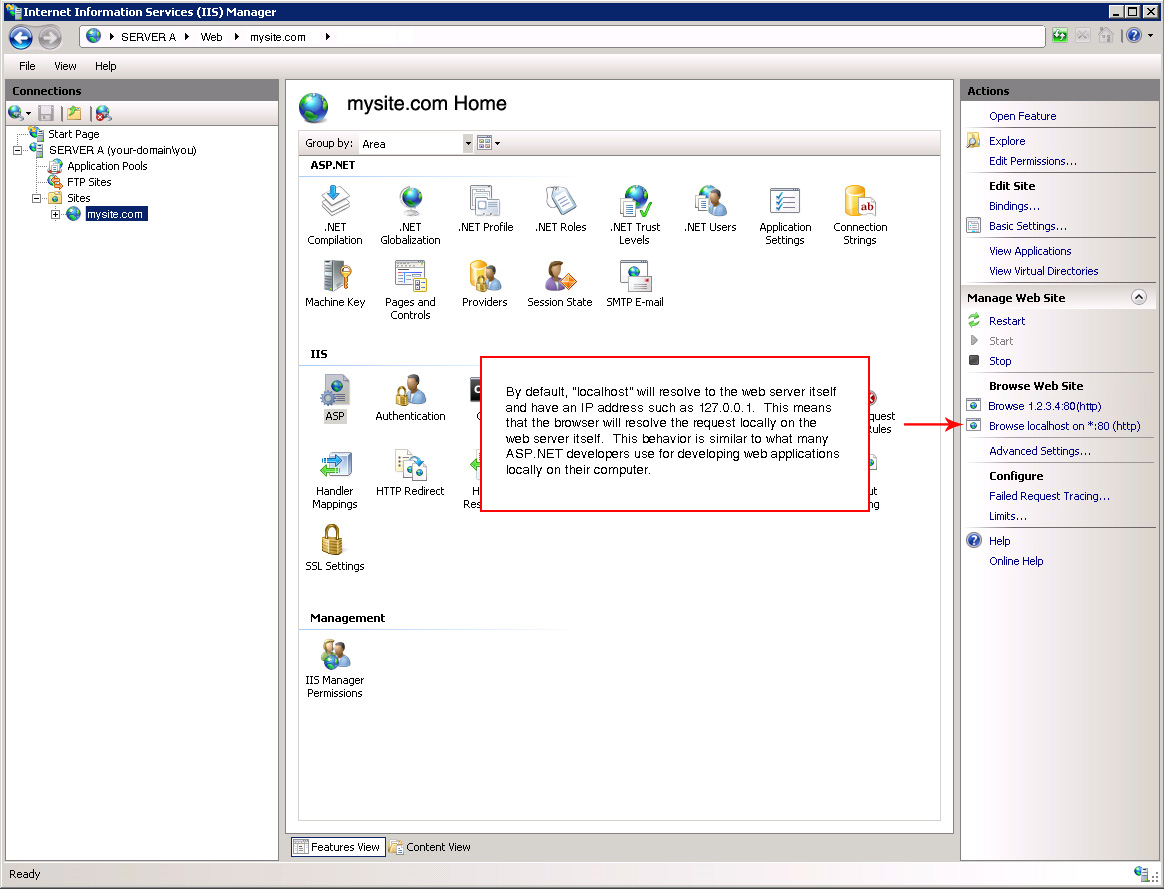This screenshot has width=1164, height=889.
Task: Click Edit Permissions link
Action: (1033, 161)
